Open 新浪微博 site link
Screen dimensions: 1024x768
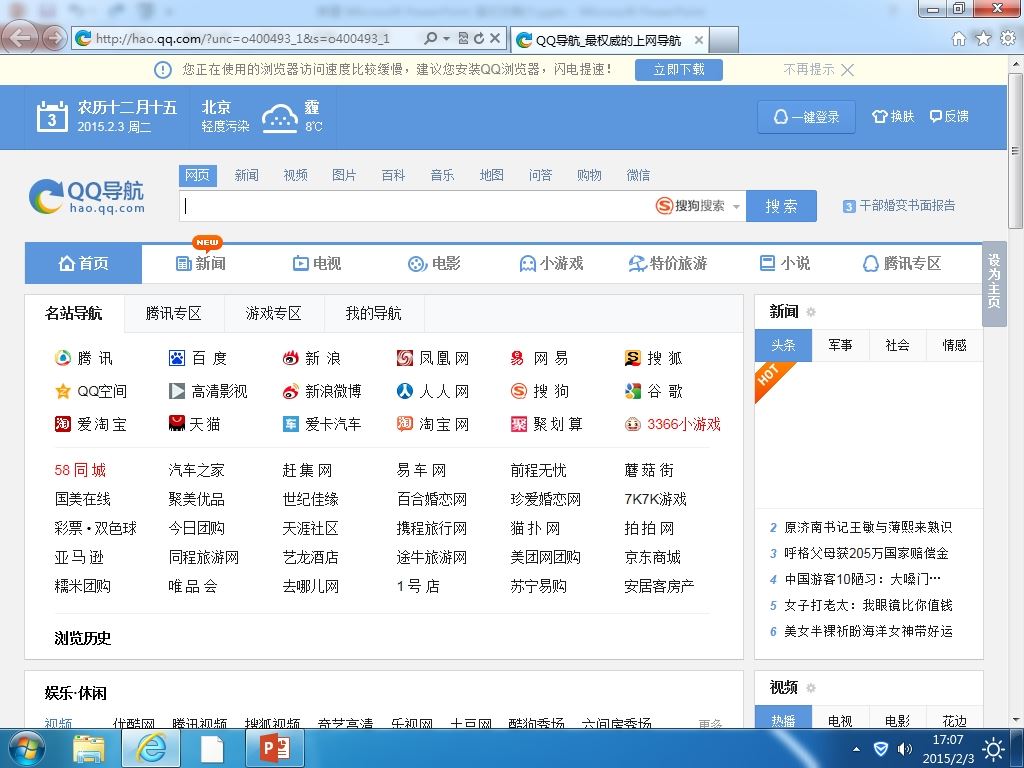[x=322, y=391]
